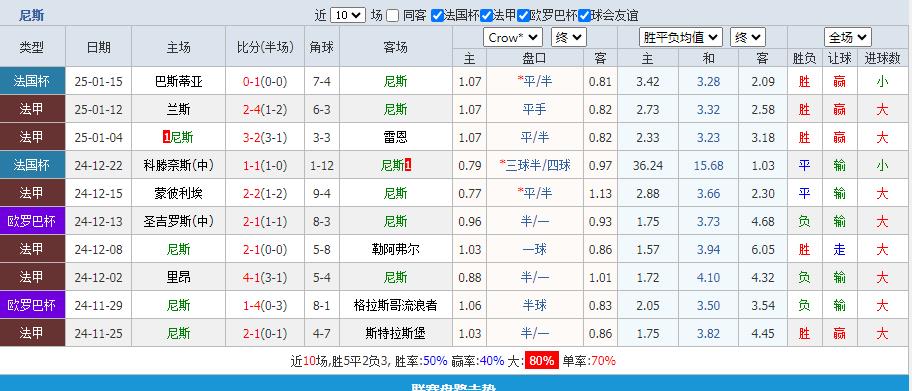Open the 终 dropdown next to Crow*
912x391 pixels.
click(x=569, y=38)
